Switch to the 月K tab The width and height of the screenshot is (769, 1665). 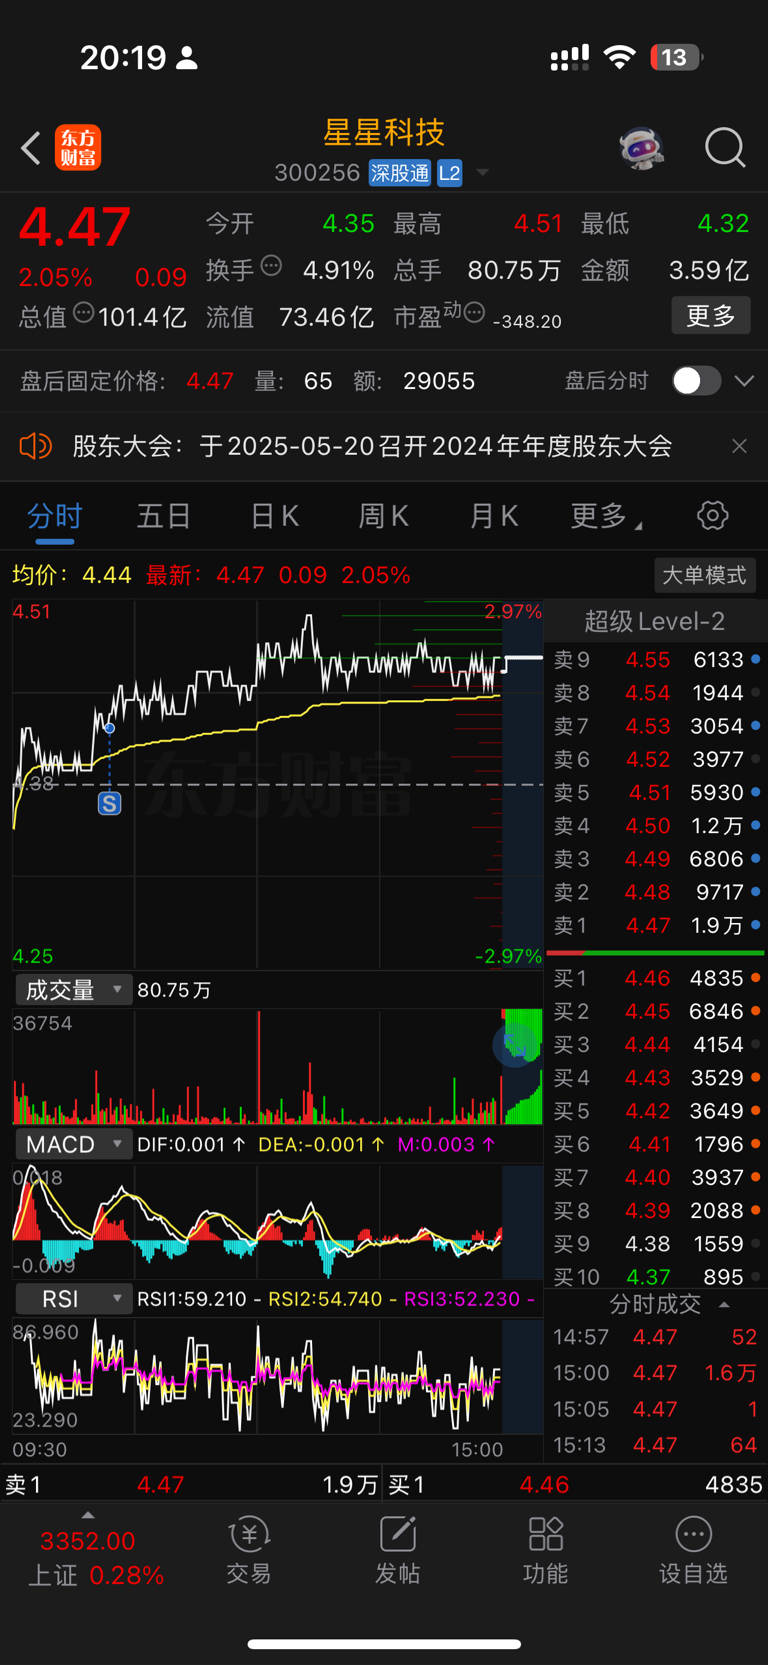(x=494, y=516)
